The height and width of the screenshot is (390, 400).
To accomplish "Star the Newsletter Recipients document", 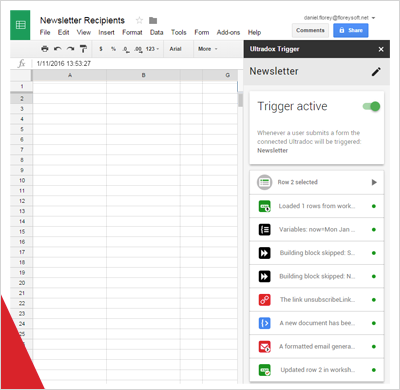I will point(139,21).
